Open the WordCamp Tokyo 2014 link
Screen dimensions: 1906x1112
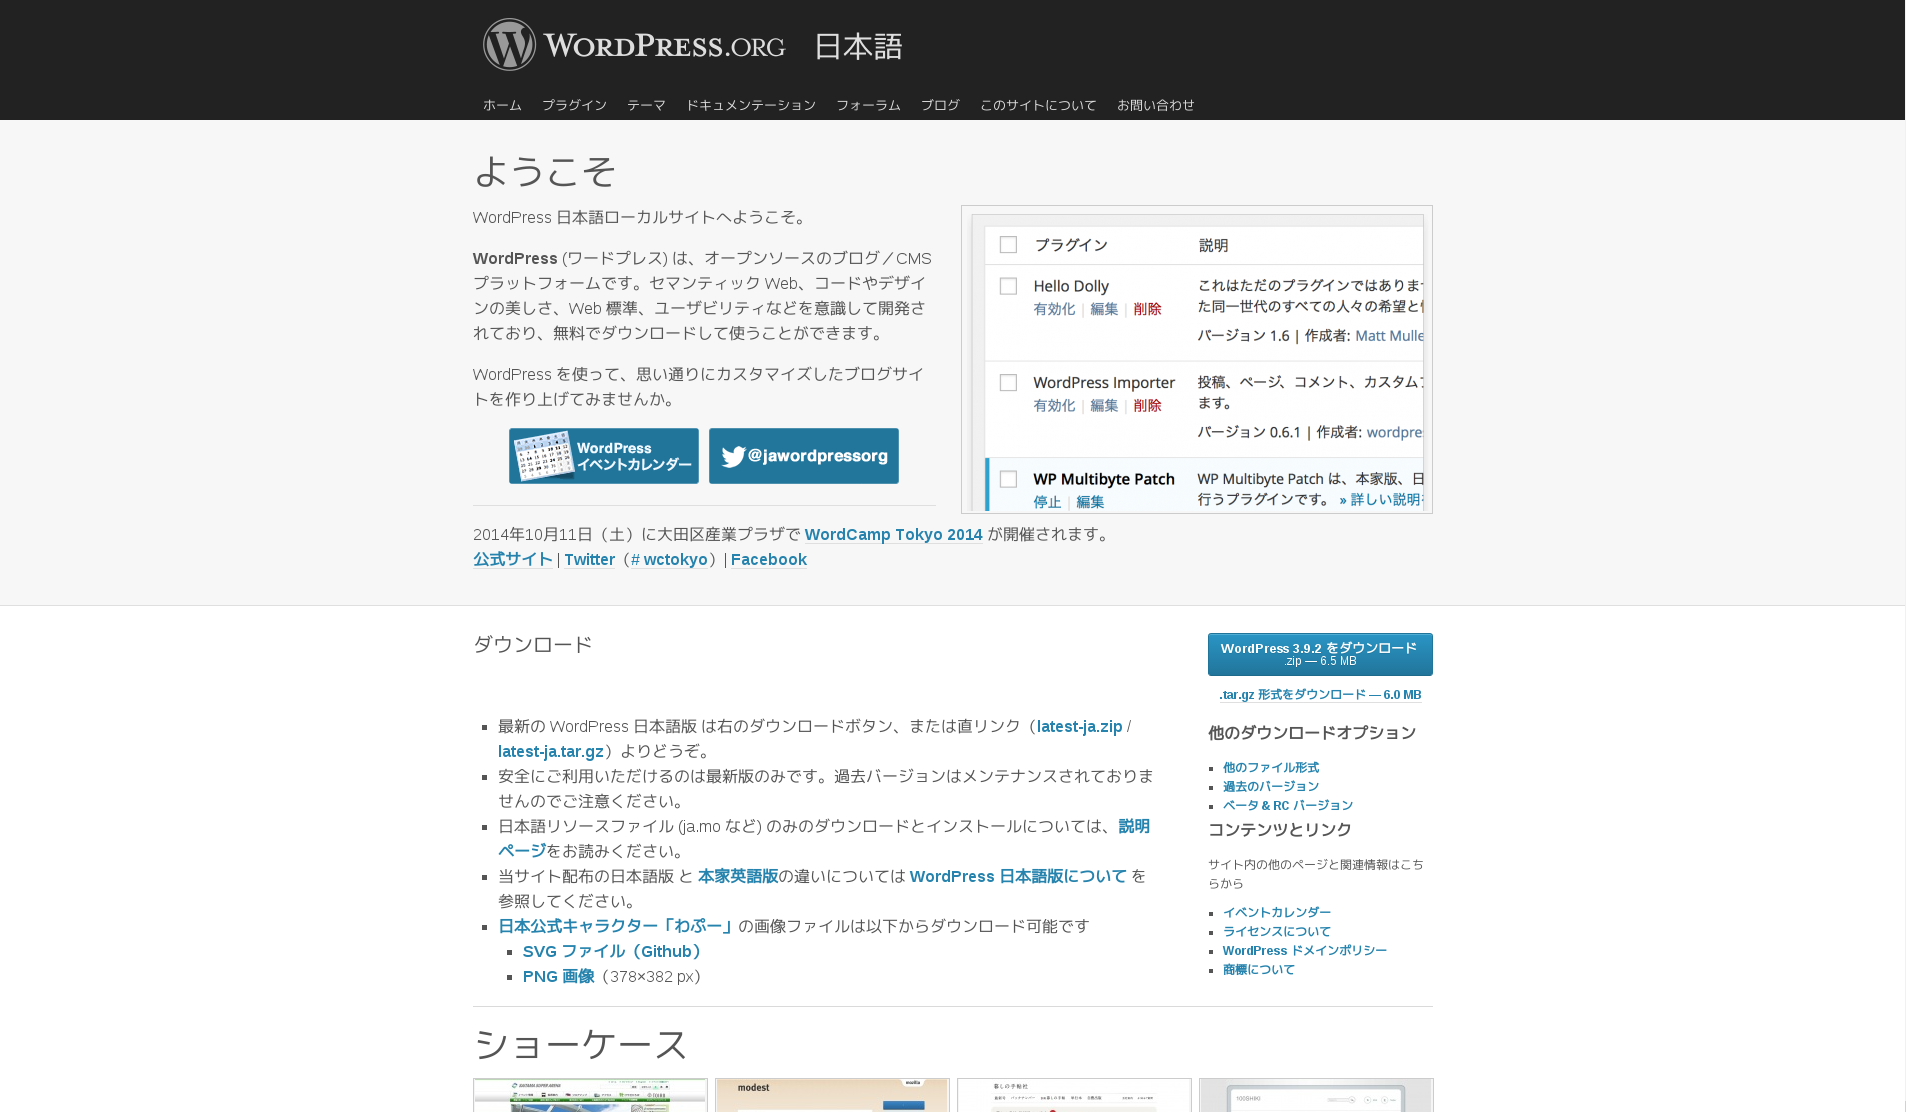click(894, 534)
